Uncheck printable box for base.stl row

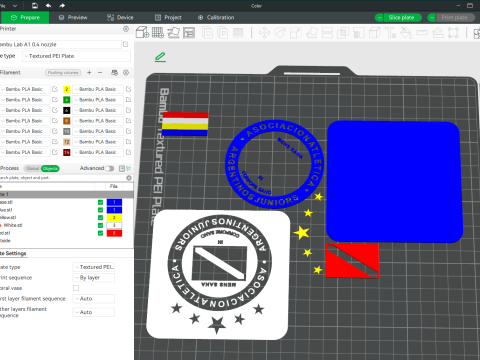100,202
